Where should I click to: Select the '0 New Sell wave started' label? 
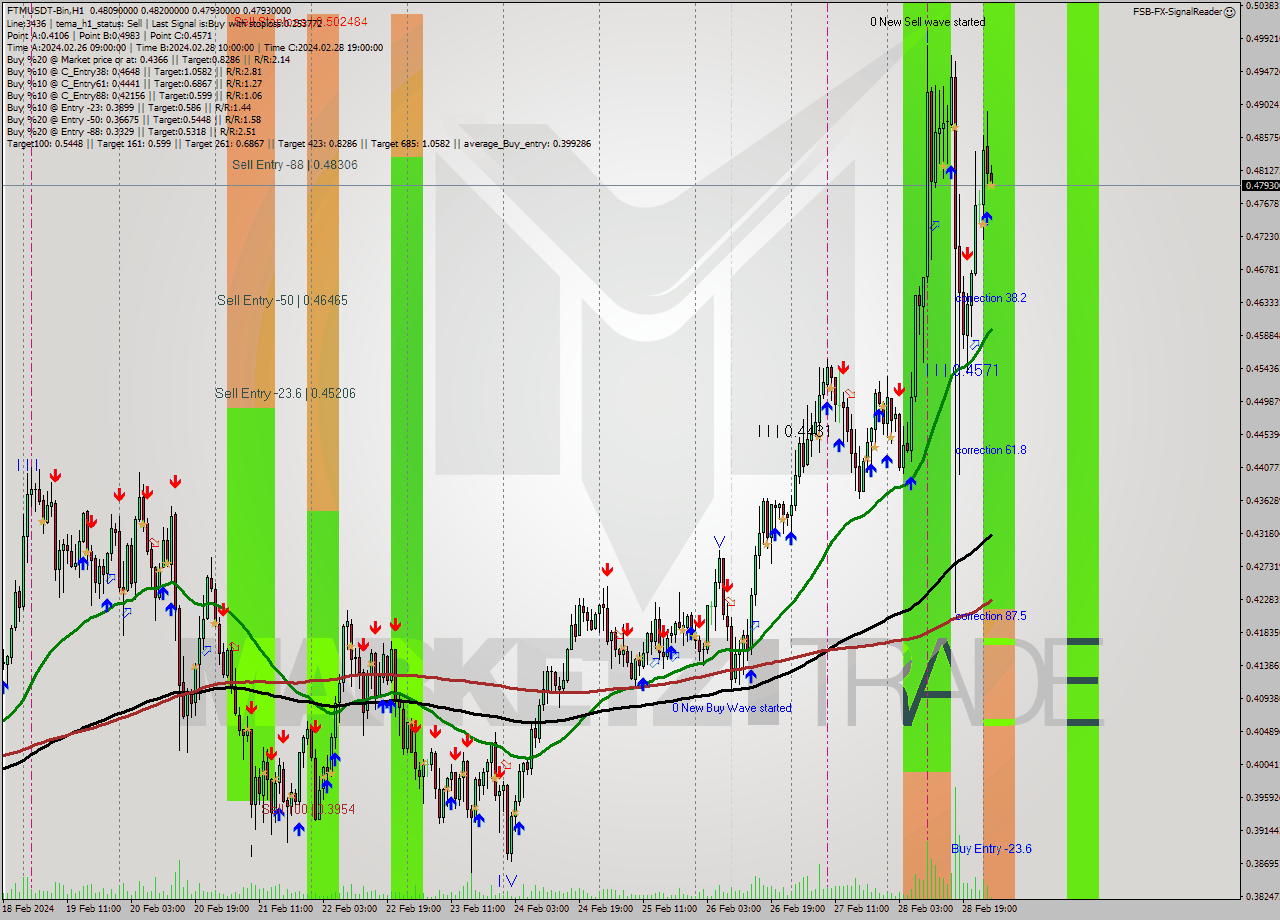[927, 22]
